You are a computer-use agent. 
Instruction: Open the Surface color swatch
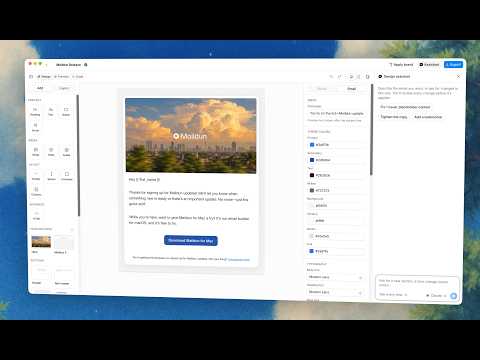point(312,221)
